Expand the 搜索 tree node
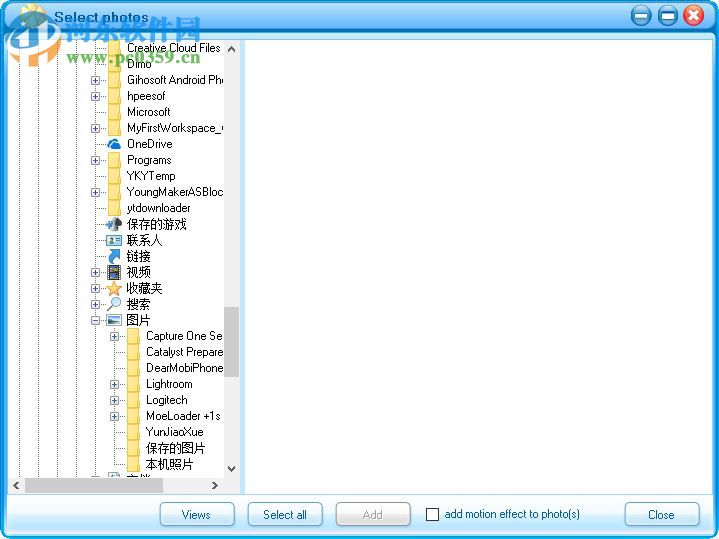The image size is (719, 539). 95,305
